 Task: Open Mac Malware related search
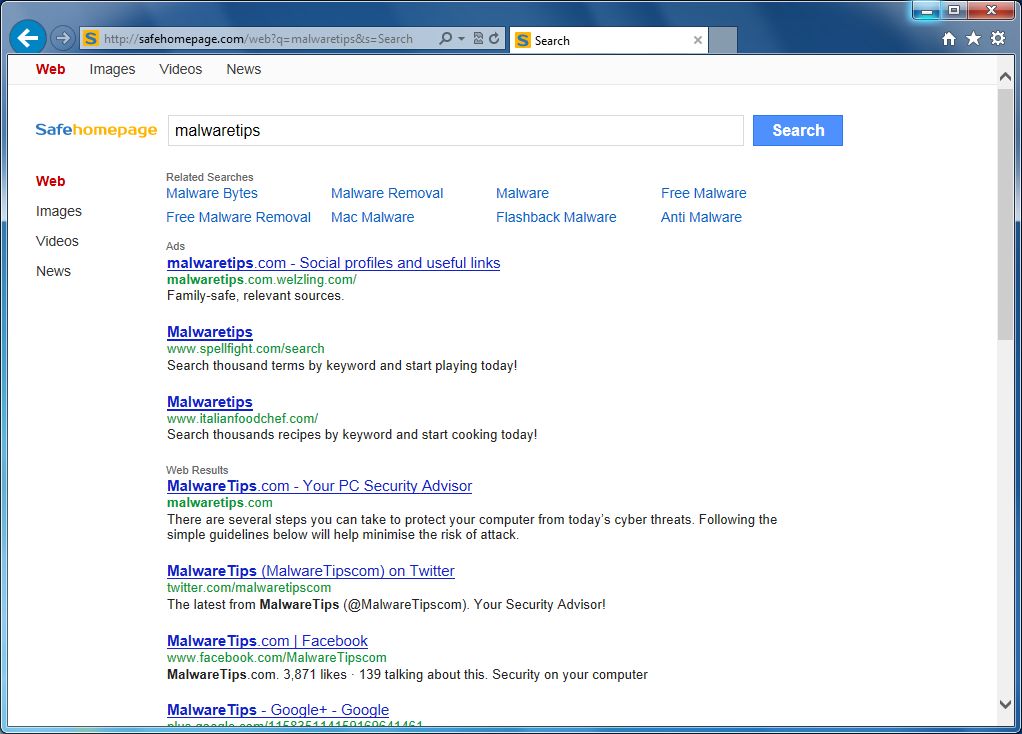point(372,217)
